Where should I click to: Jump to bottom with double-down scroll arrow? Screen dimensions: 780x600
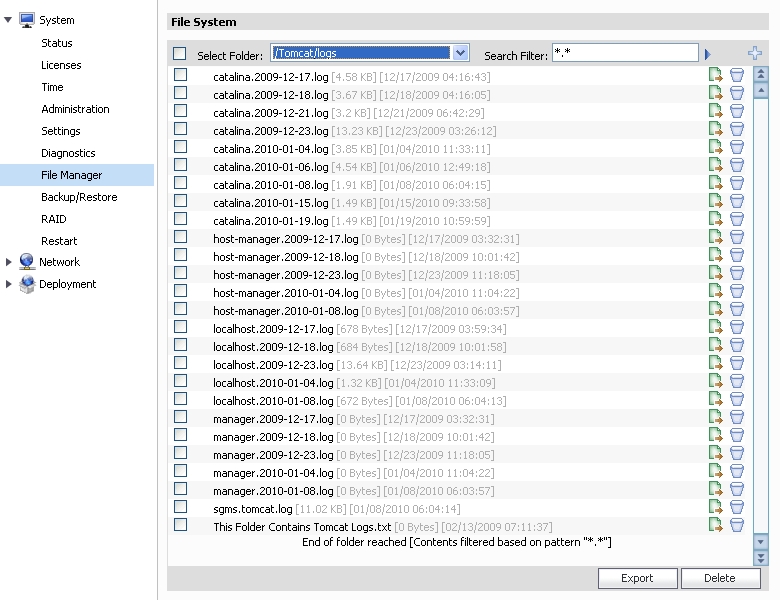(x=761, y=558)
